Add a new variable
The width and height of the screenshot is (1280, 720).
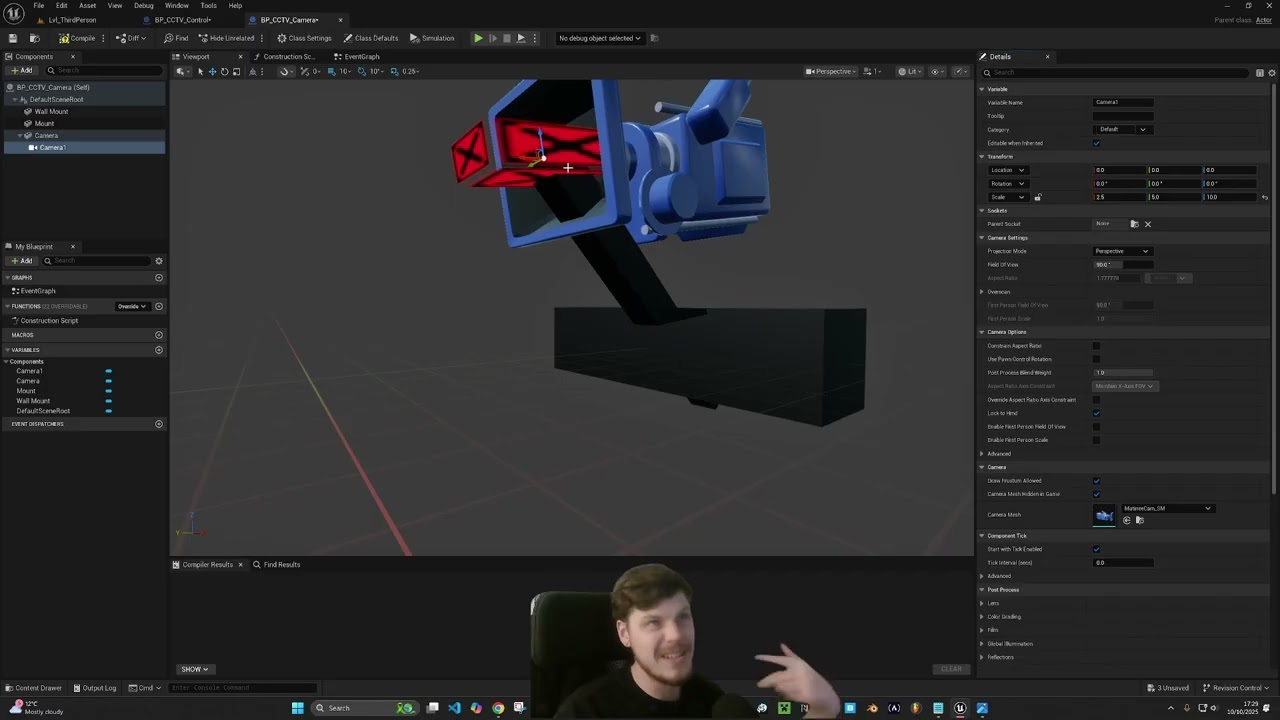click(159, 350)
